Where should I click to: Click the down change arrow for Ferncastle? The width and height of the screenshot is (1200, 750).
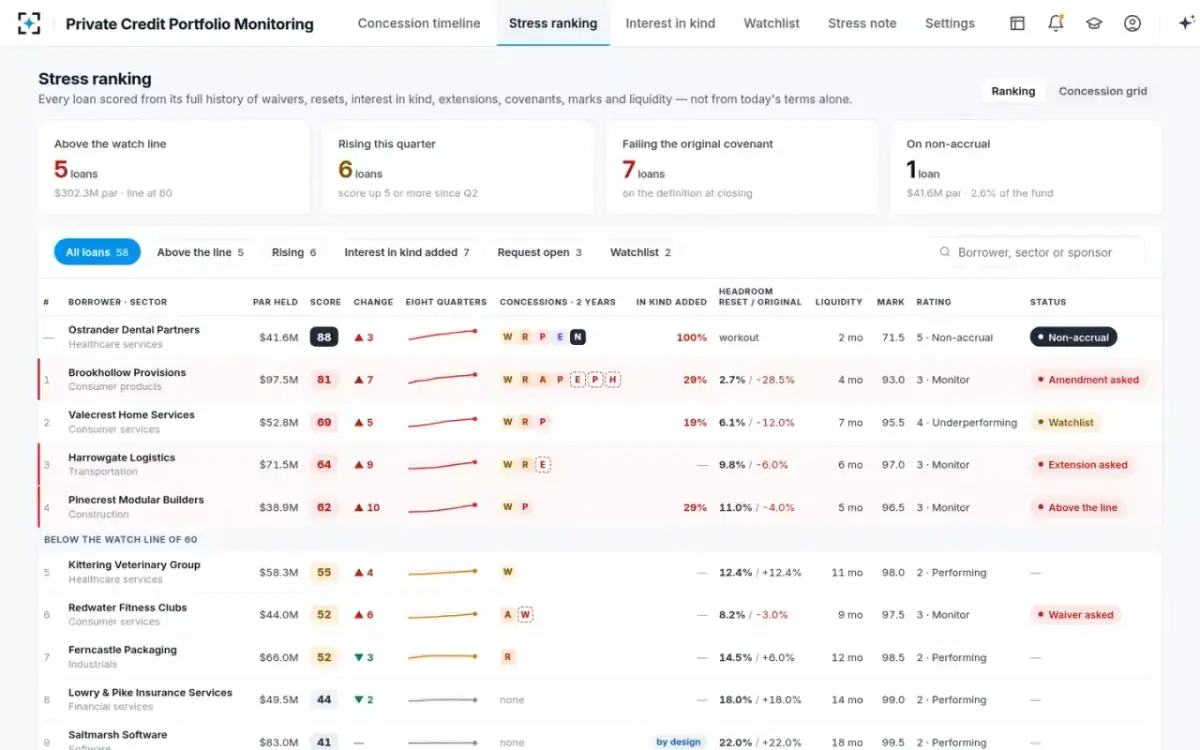(359, 657)
